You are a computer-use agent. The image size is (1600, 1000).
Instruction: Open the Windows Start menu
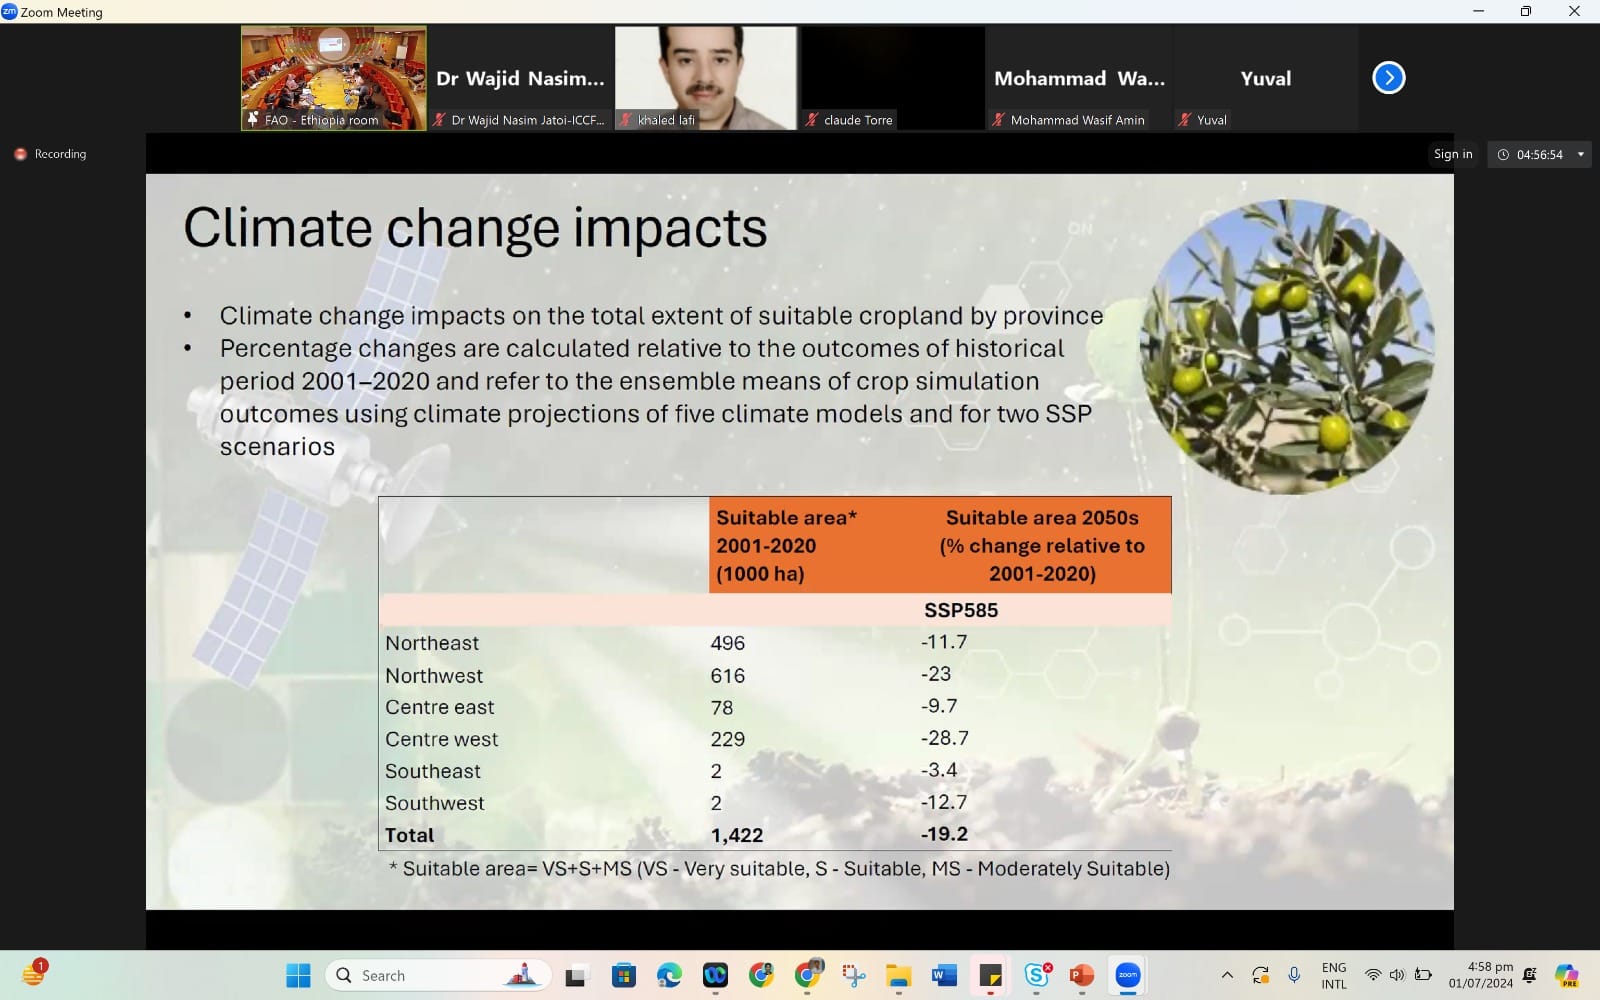coord(298,975)
